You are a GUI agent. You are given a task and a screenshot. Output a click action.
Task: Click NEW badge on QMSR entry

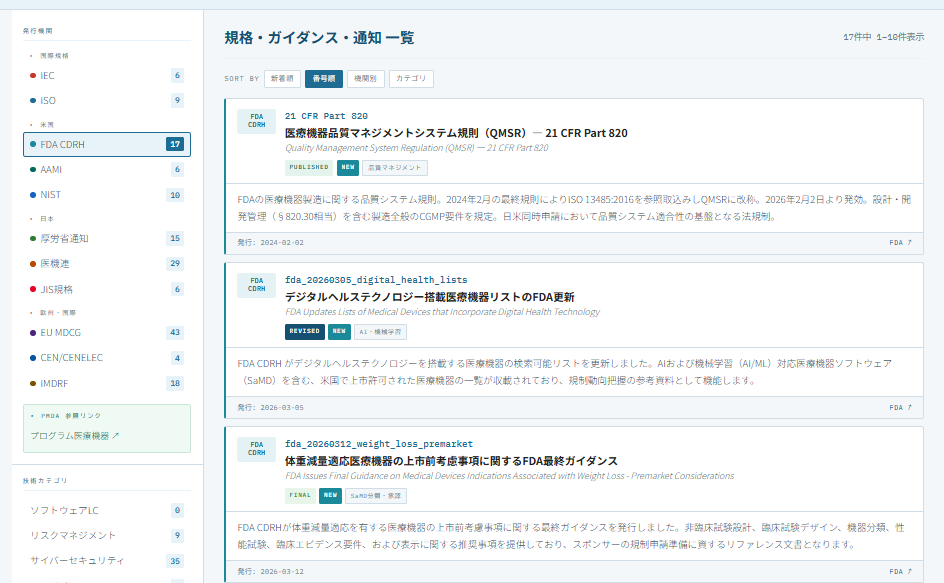pyautogui.click(x=348, y=167)
